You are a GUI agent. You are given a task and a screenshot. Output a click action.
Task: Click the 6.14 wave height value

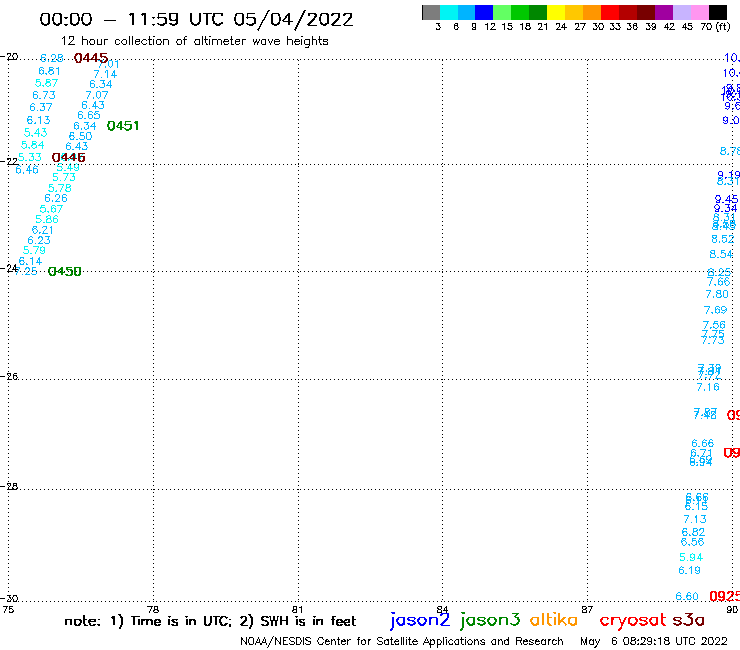(30, 261)
